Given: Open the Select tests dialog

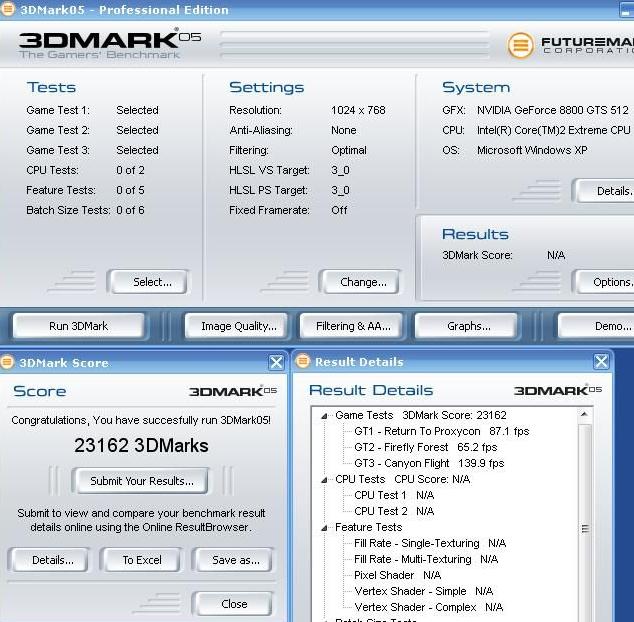Looking at the screenshot, I should (148, 282).
